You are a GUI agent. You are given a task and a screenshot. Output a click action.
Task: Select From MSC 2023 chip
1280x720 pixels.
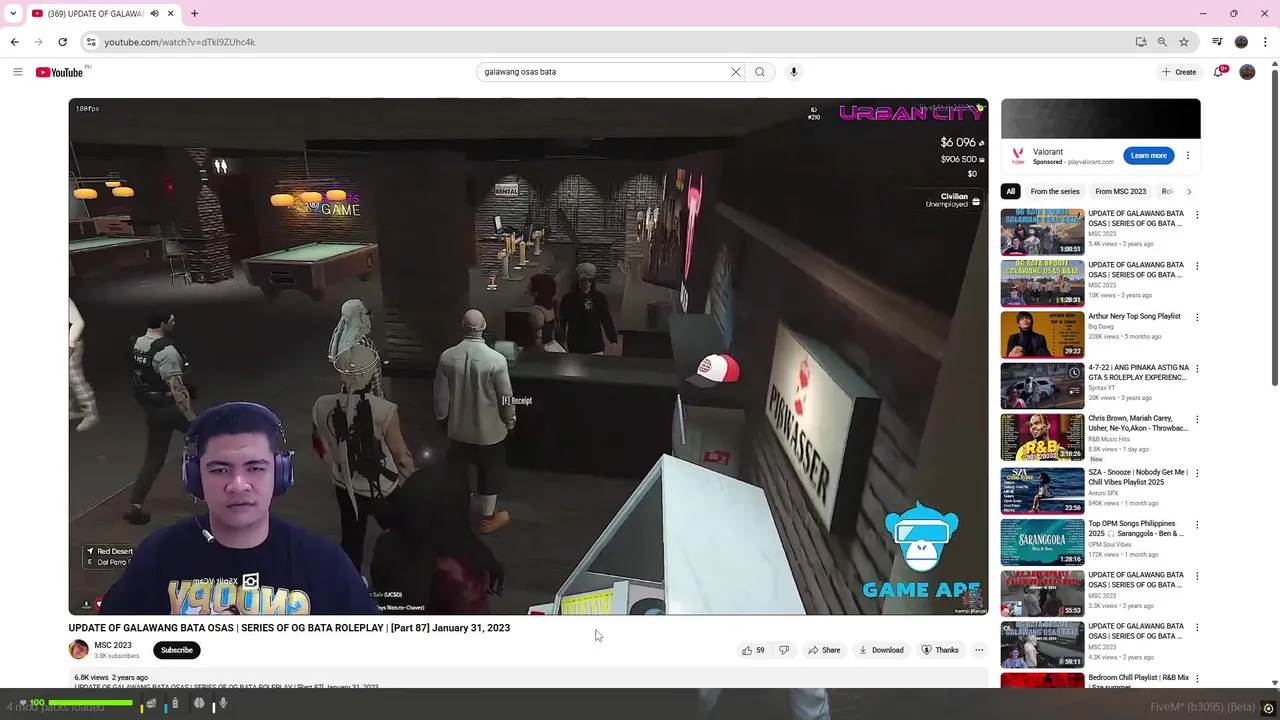click(x=1120, y=191)
